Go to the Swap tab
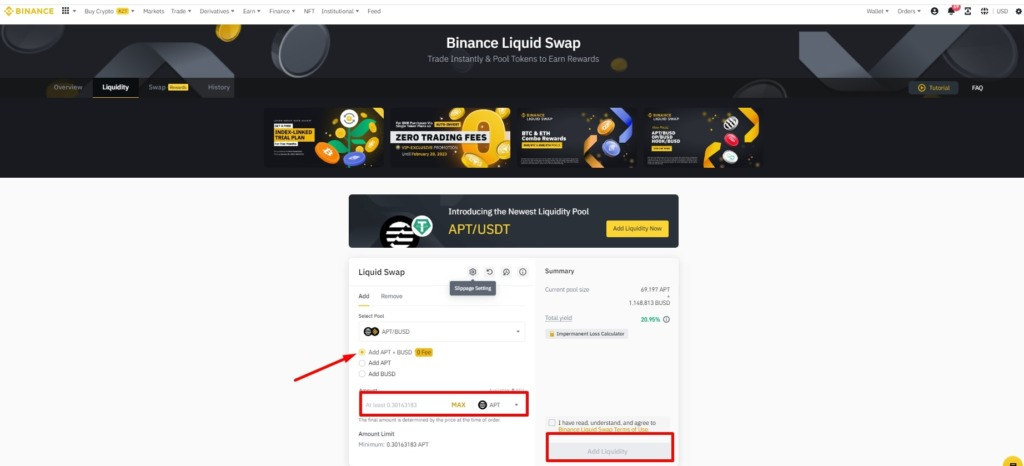Image resolution: width=1024 pixels, height=466 pixels. click(157, 87)
